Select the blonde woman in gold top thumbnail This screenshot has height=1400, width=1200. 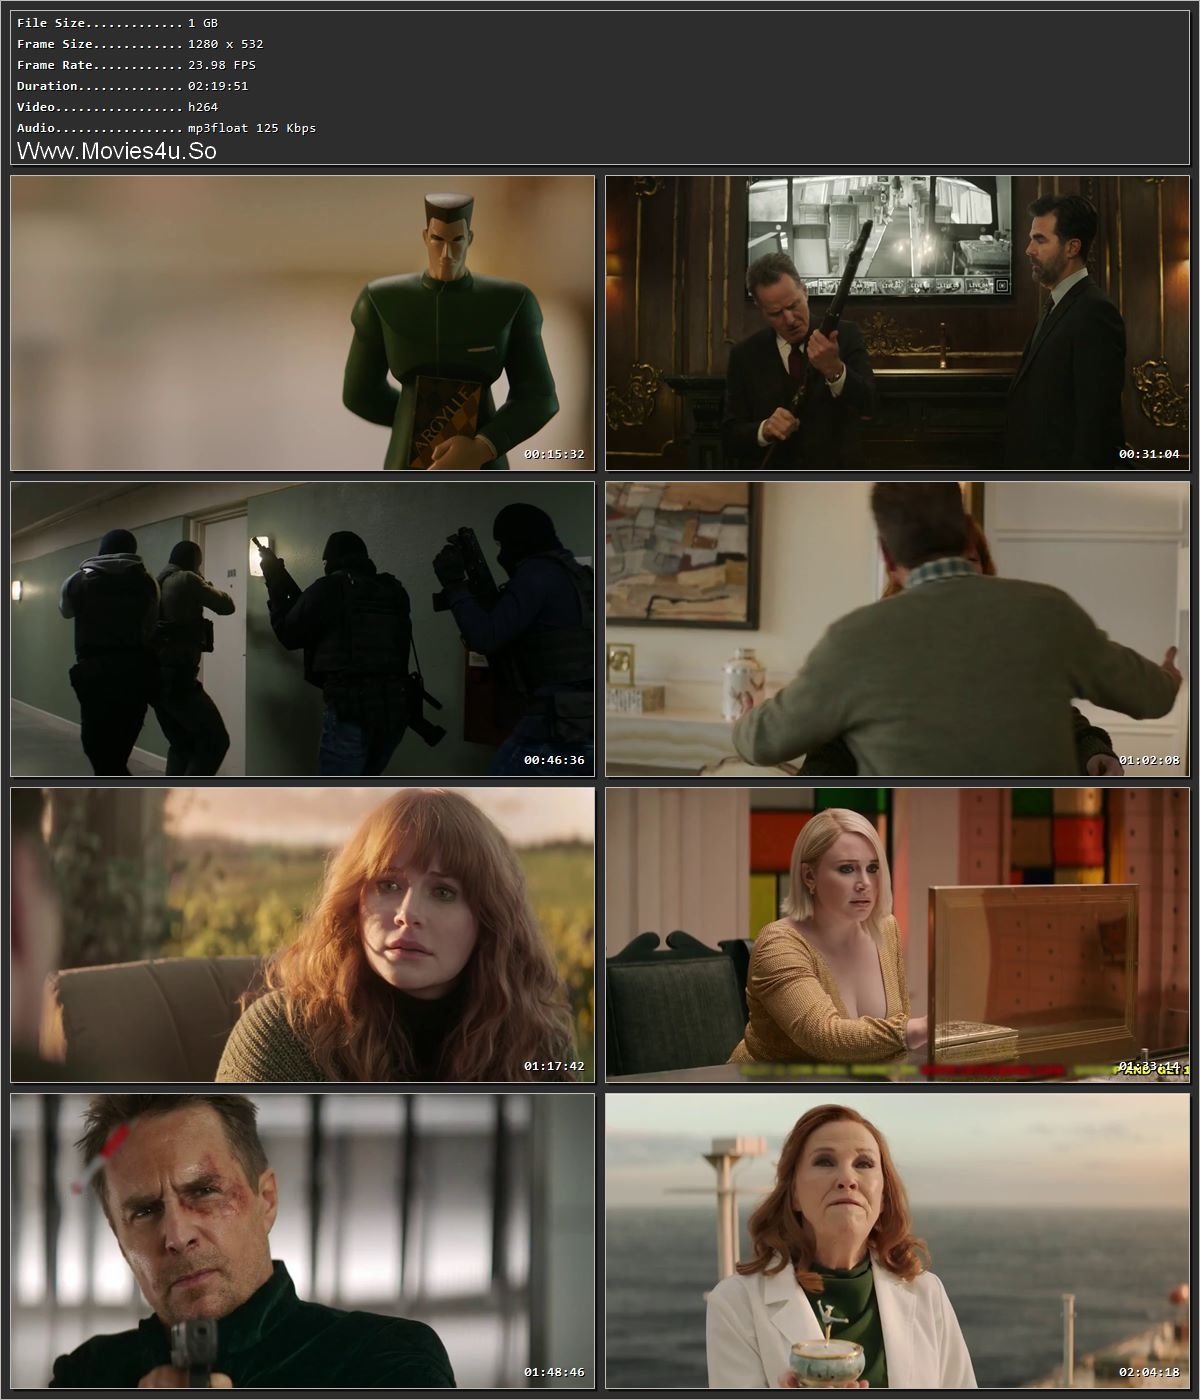[x=898, y=935]
